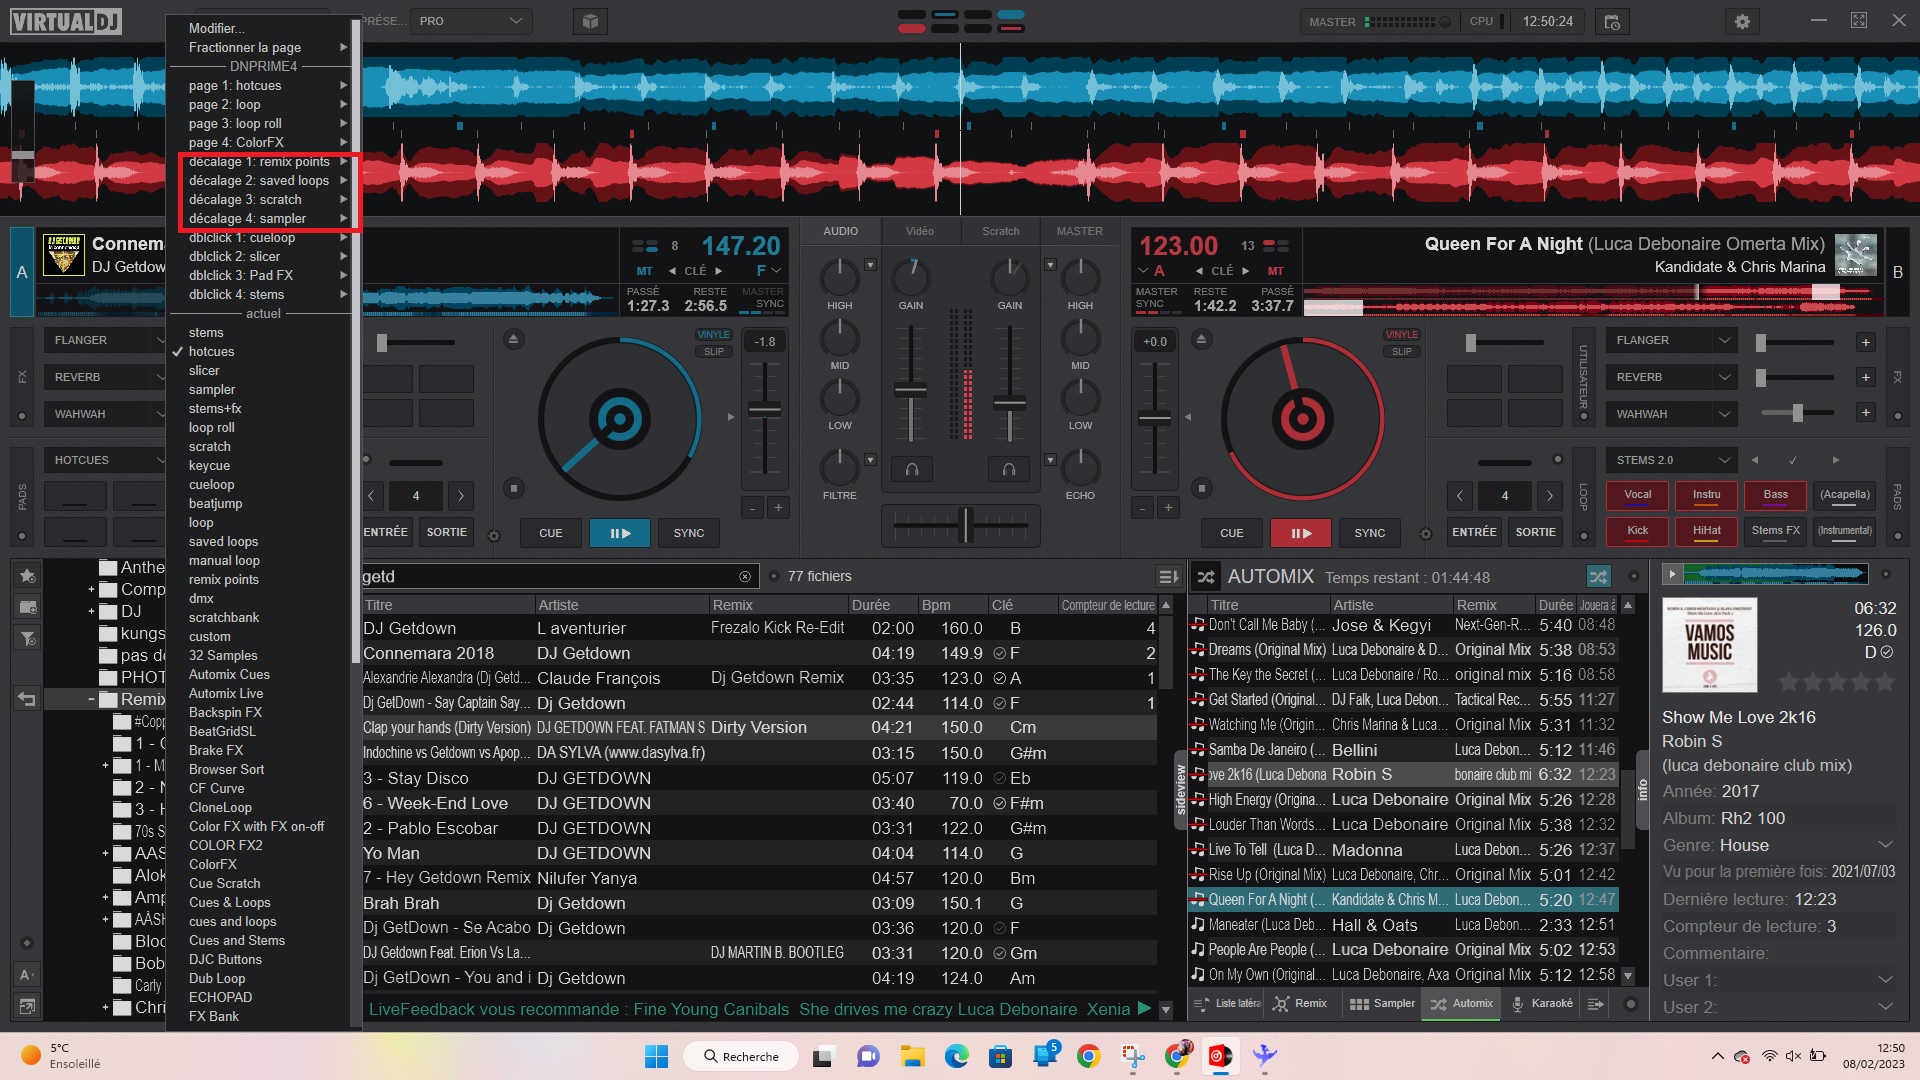Image resolution: width=1920 pixels, height=1080 pixels.
Task: Open Chrome from Windows taskbar
Action: 1088,1056
